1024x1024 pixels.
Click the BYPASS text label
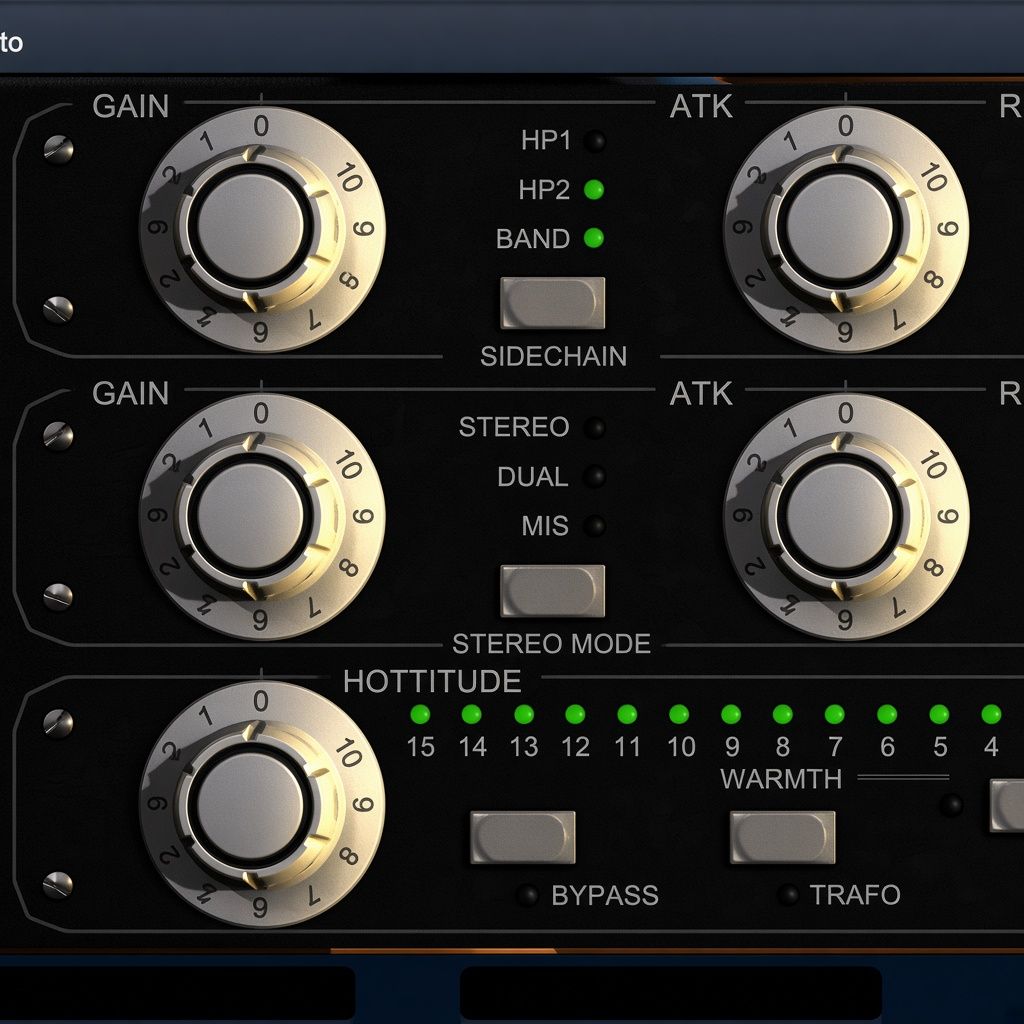(605, 895)
